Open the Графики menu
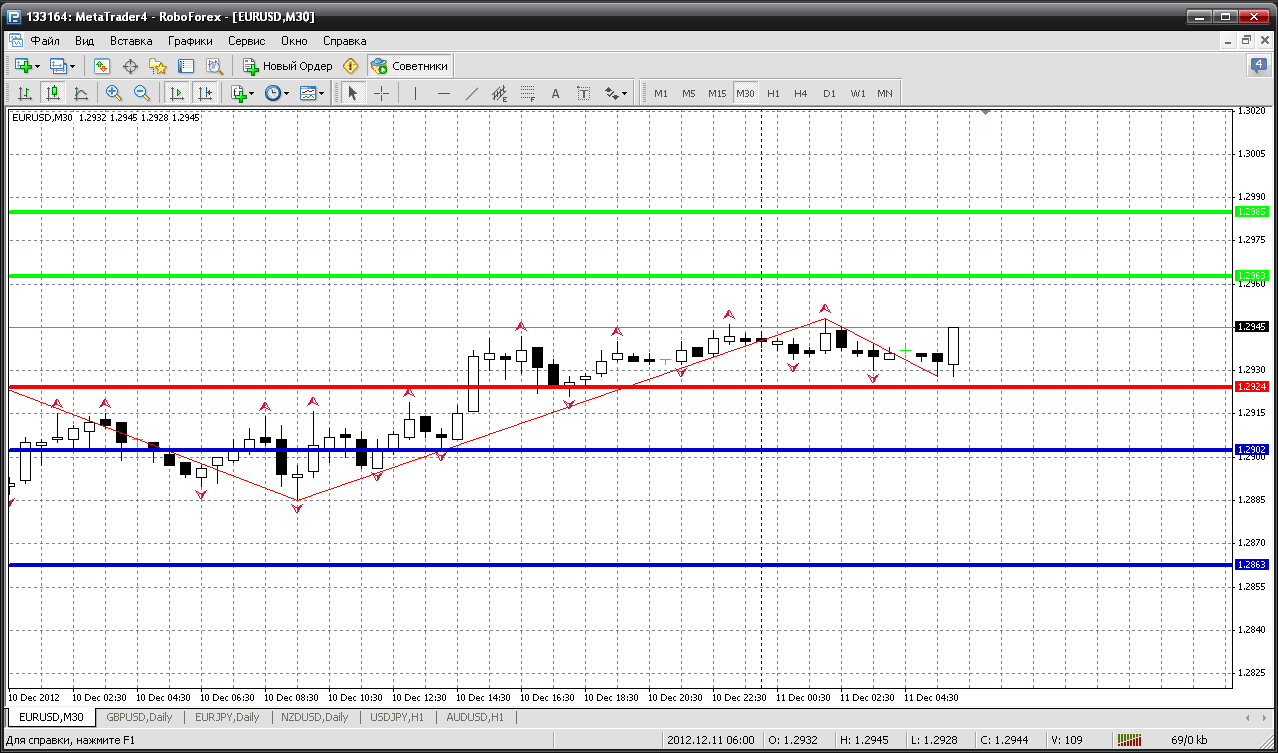 click(x=190, y=41)
